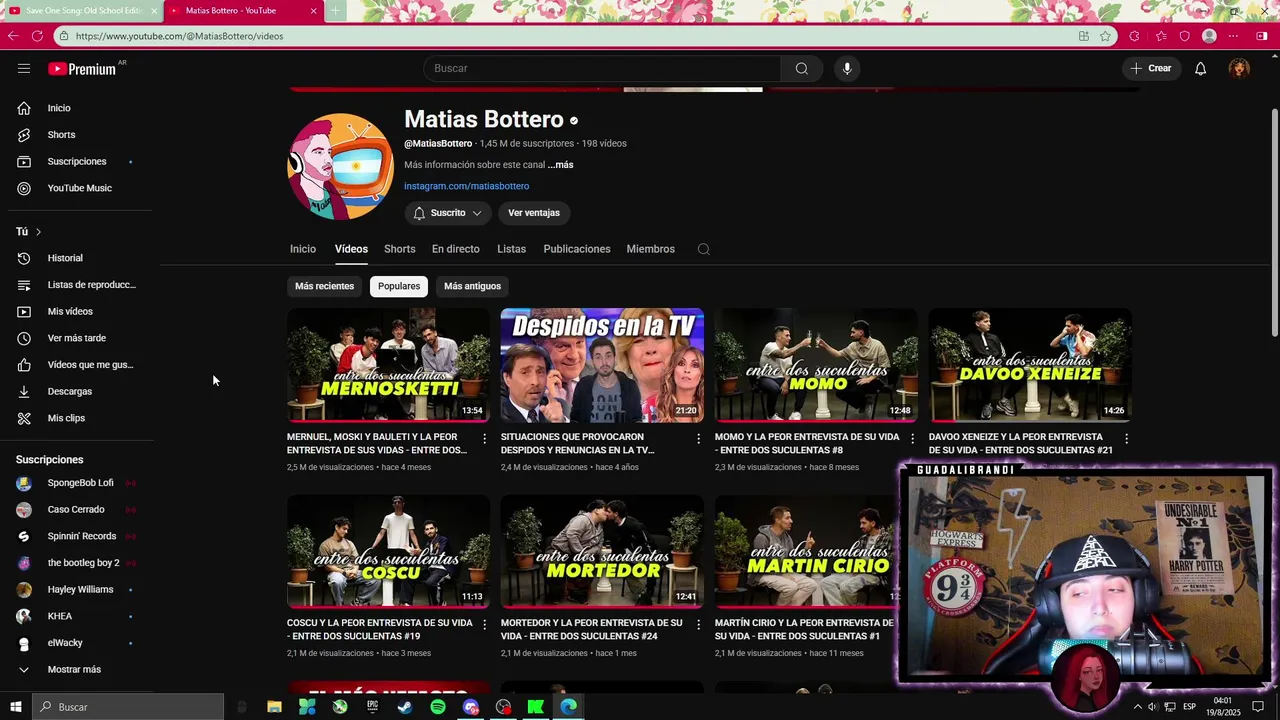The height and width of the screenshot is (720, 1280).
Task: Click the Buscar search field
Action: pos(602,68)
